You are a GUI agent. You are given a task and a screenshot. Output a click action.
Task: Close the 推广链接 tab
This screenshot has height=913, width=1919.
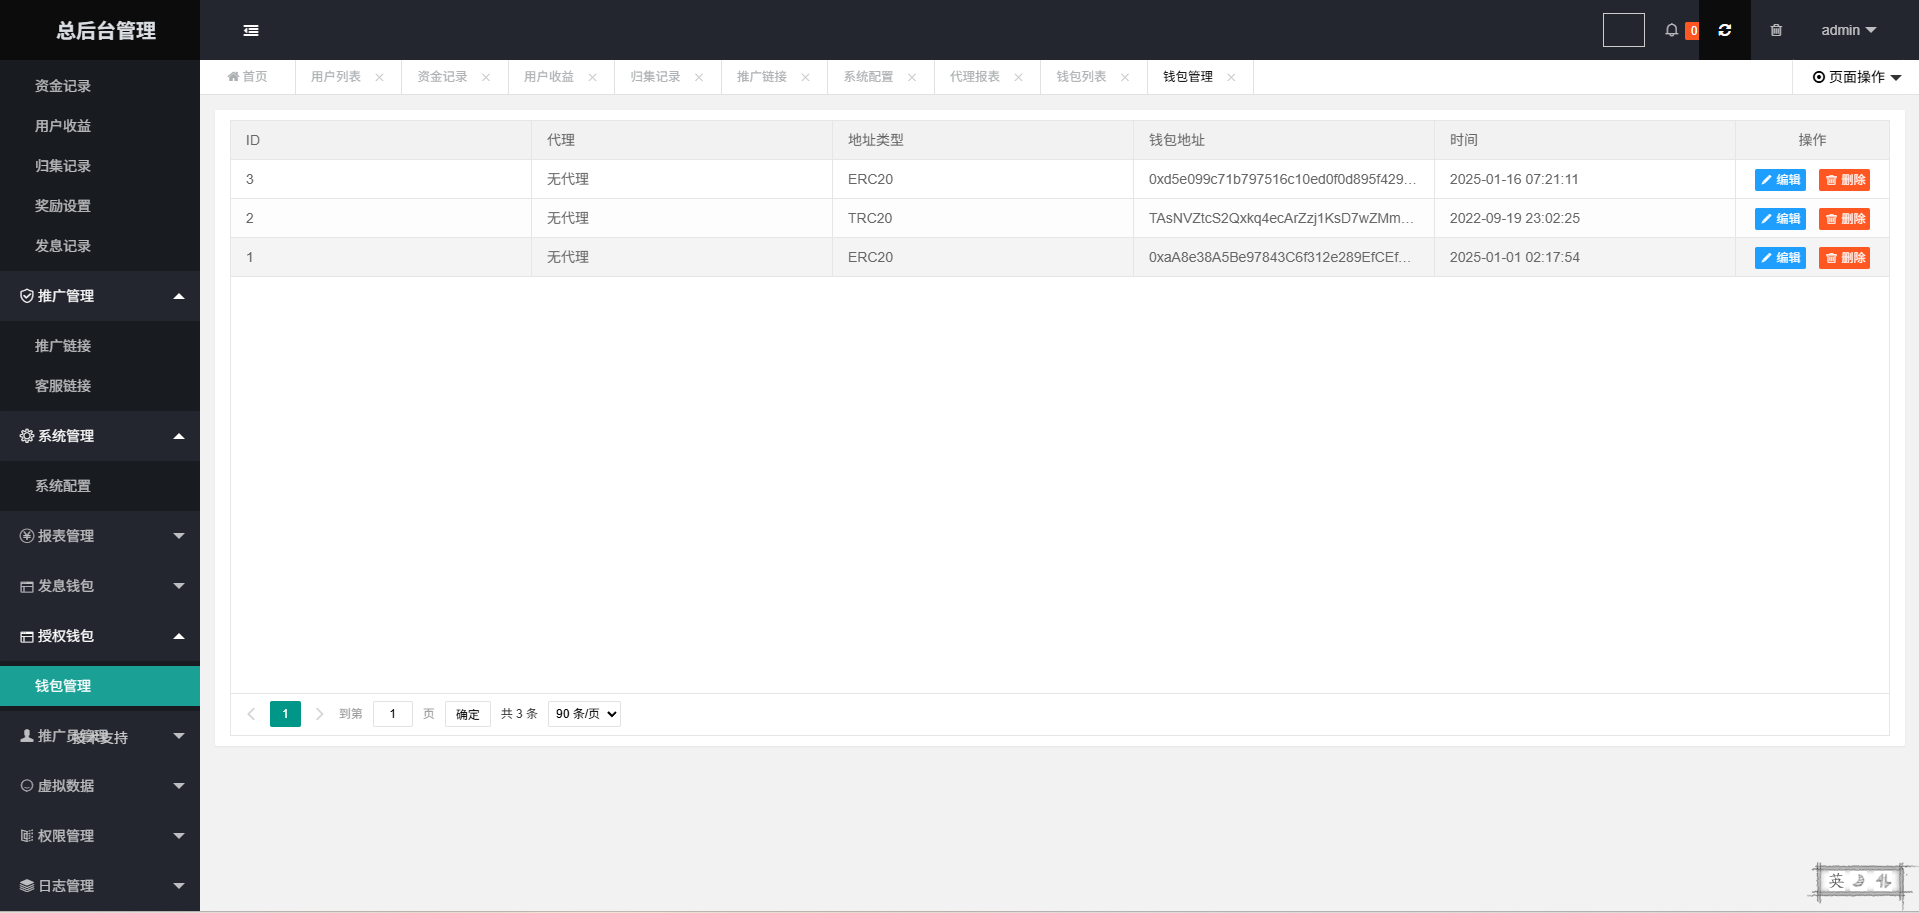(x=805, y=77)
